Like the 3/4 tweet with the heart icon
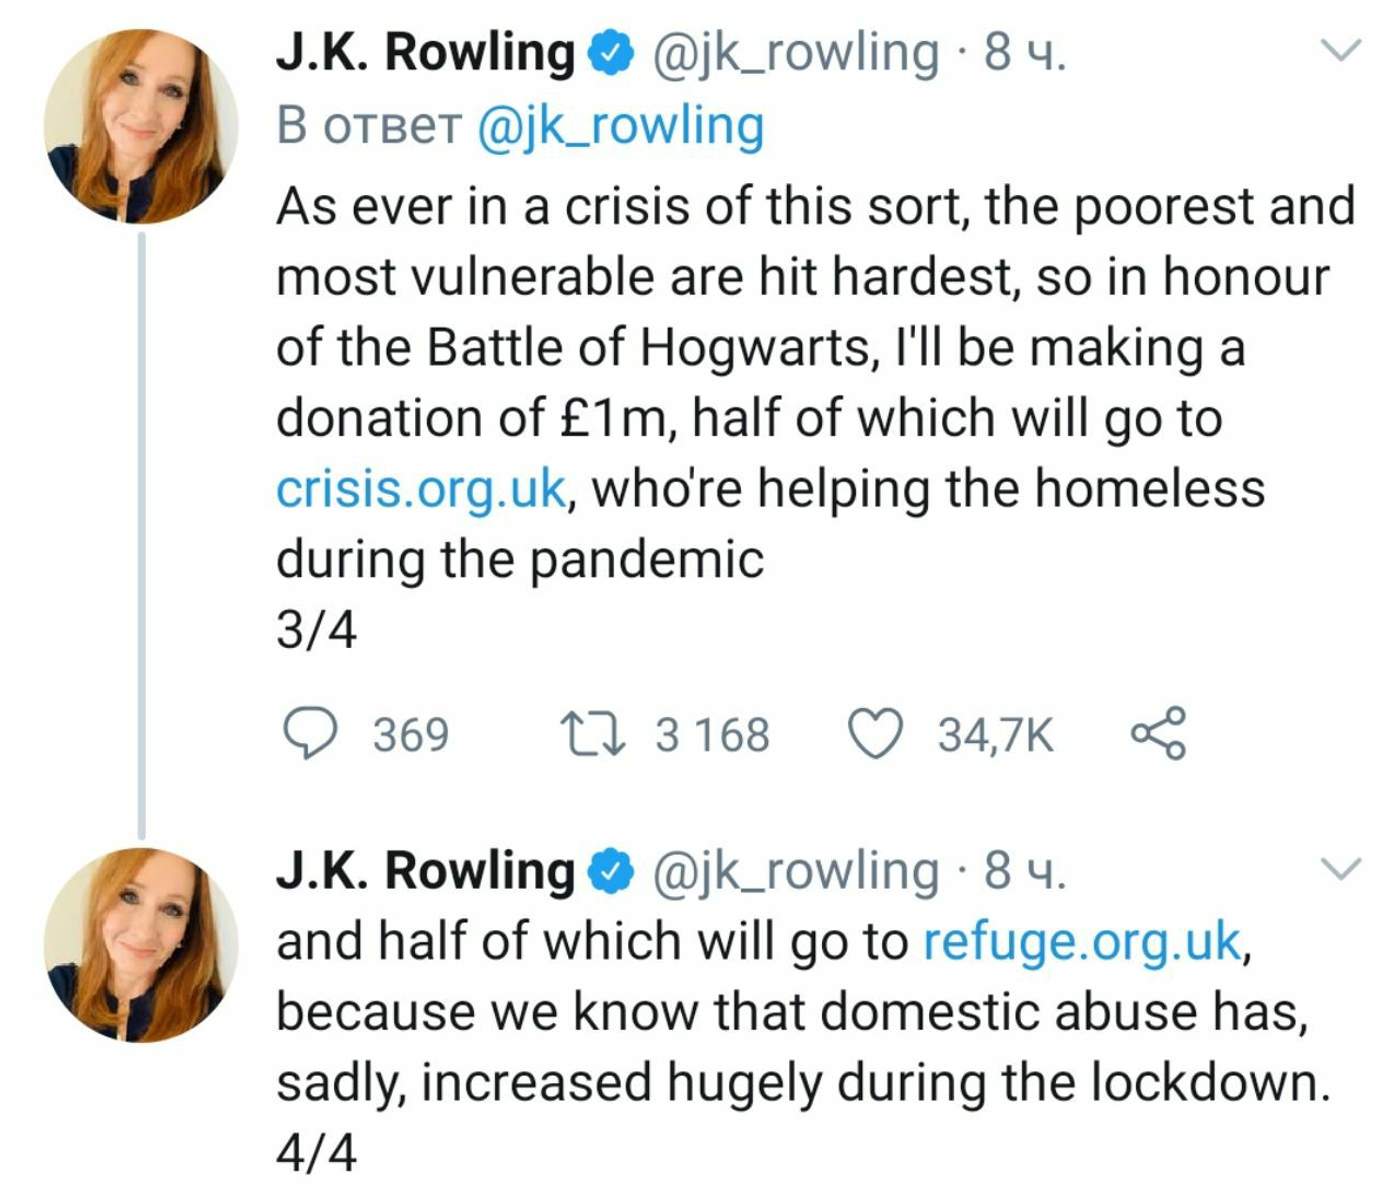The height and width of the screenshot is (1198, 1400). (x=876, y=733)
